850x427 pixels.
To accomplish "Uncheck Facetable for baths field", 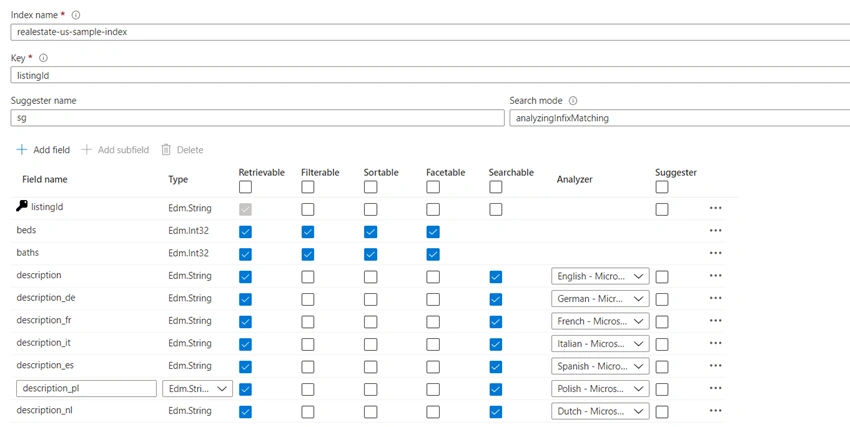I will (433, 254).
